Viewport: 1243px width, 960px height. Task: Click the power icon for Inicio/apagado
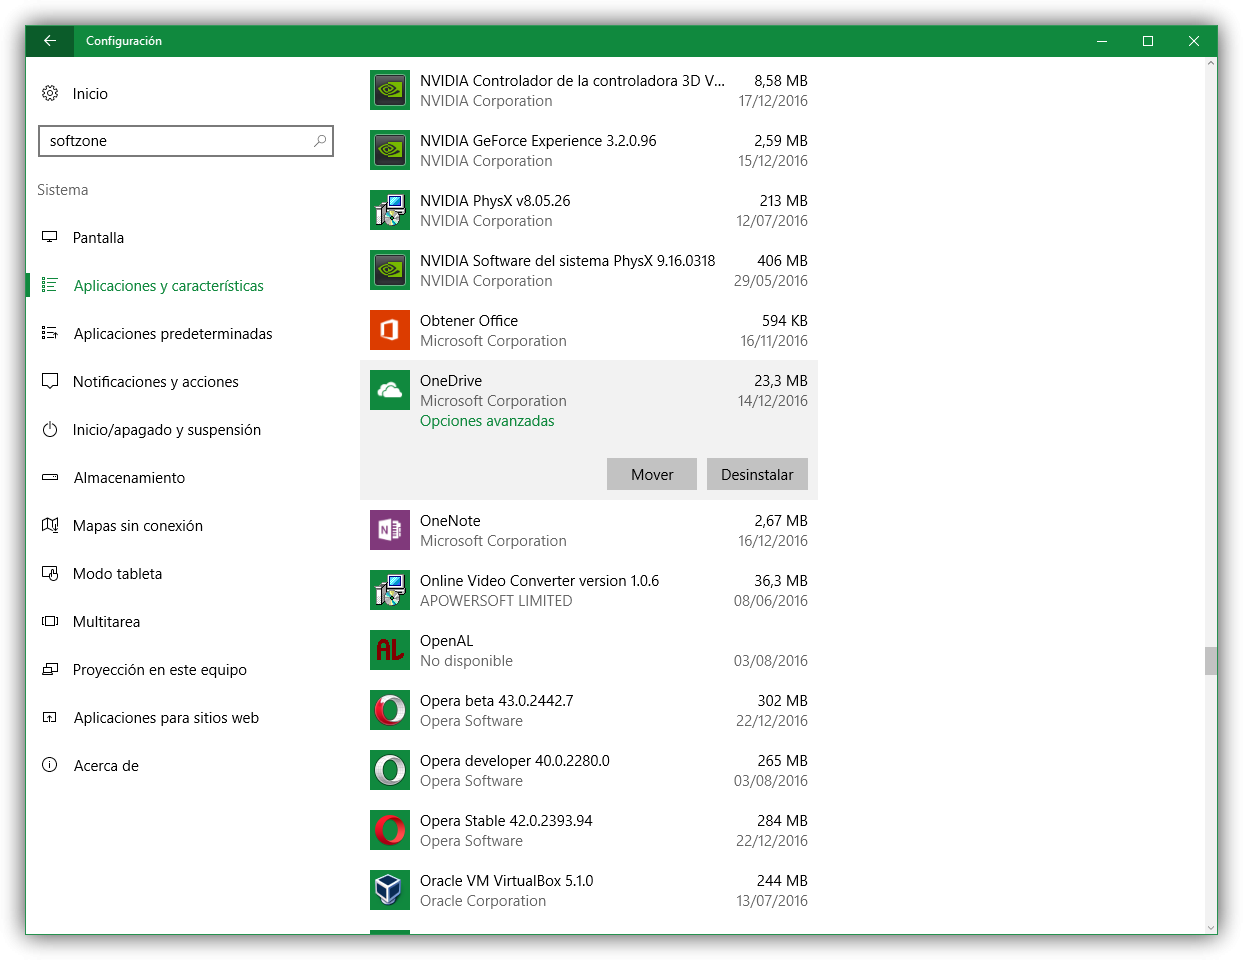coord(50,429)
